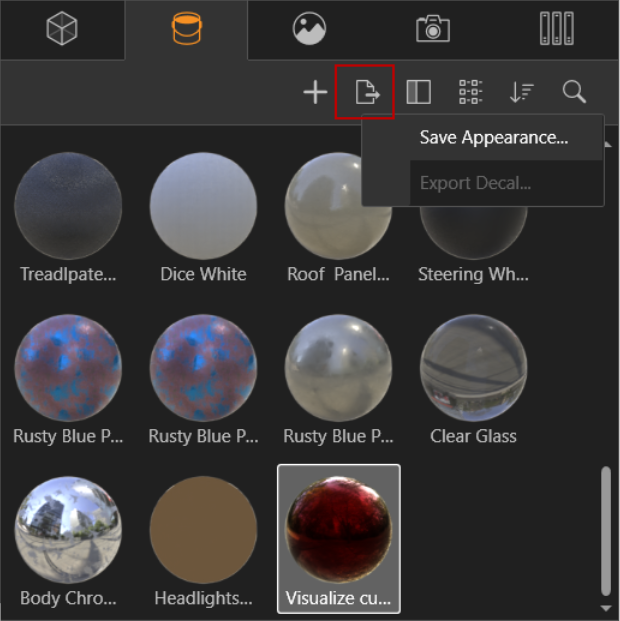Click the plus icon to add appearance
This screenshot has height=621, width=620.
click(315, 93)
